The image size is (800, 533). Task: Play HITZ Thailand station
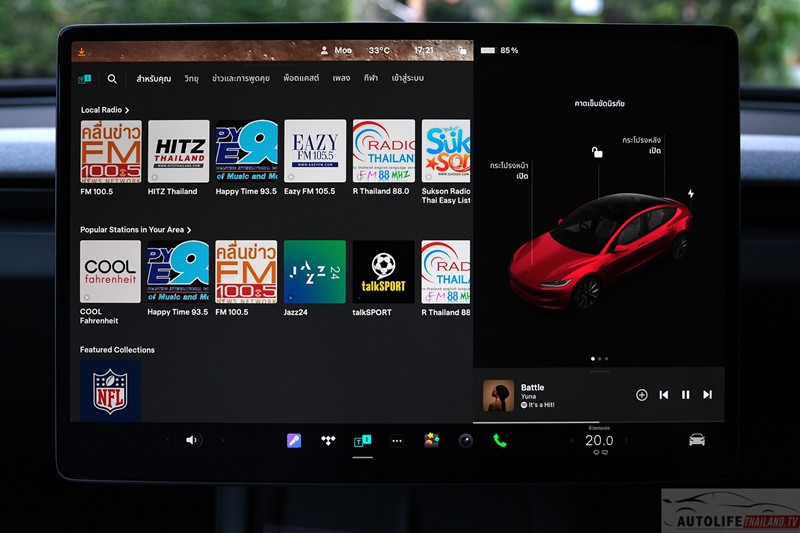[179, 151]
